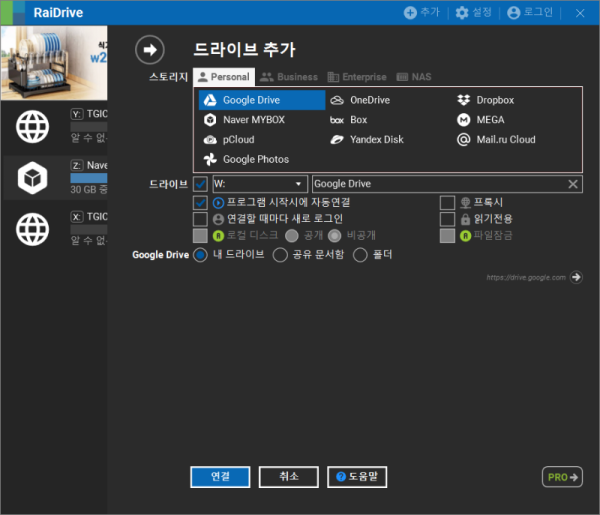The height and width of the screenshot is (515, 600).
Task: Open the https://drive.google.com link
Action: [526, 277]
